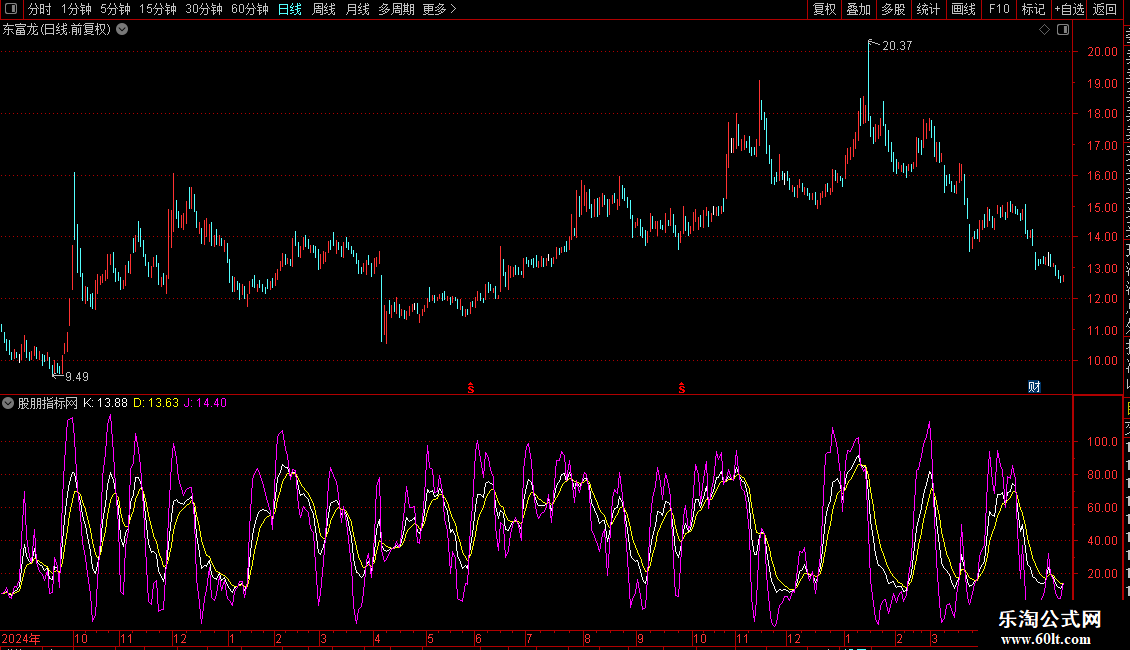Click the 复权 adjustment button

824,9
